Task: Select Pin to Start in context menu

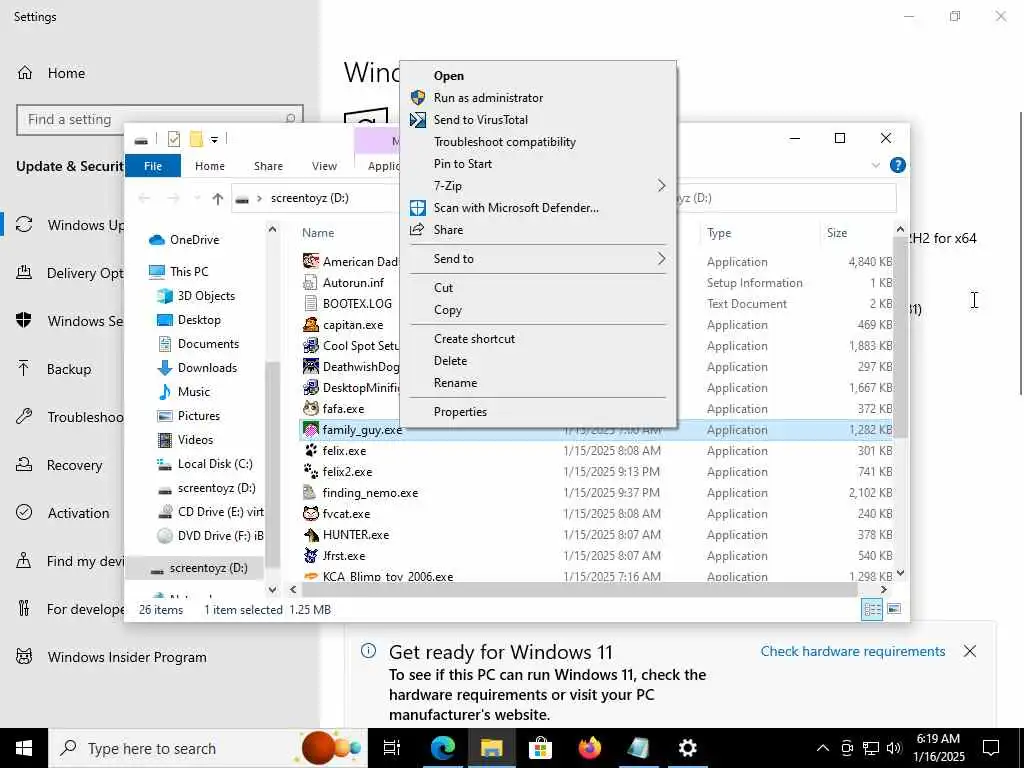Action: (x=538, y=164)
